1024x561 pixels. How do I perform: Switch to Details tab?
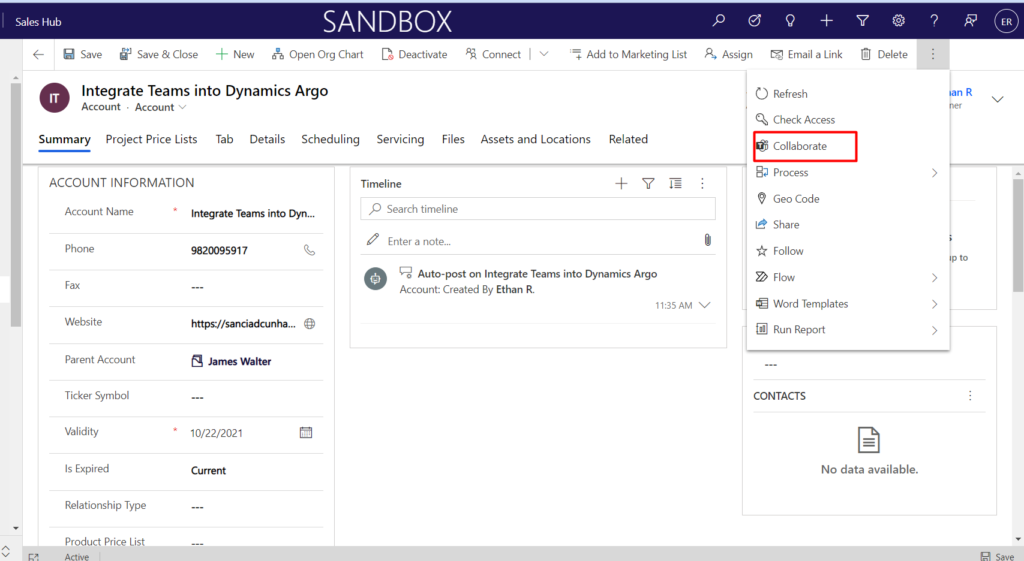267,139
